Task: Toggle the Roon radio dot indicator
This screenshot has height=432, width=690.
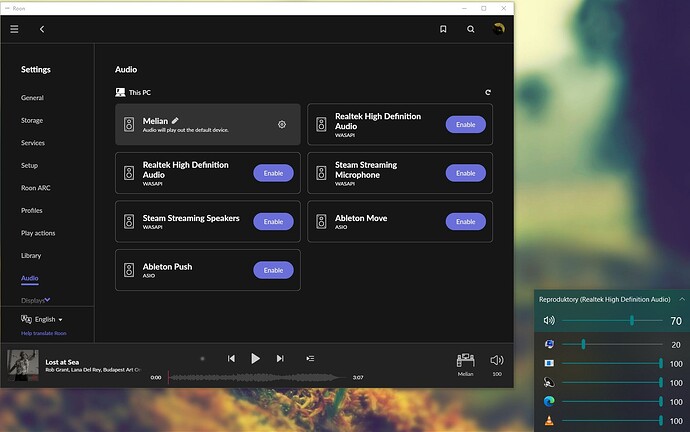Action: point(202,359)
